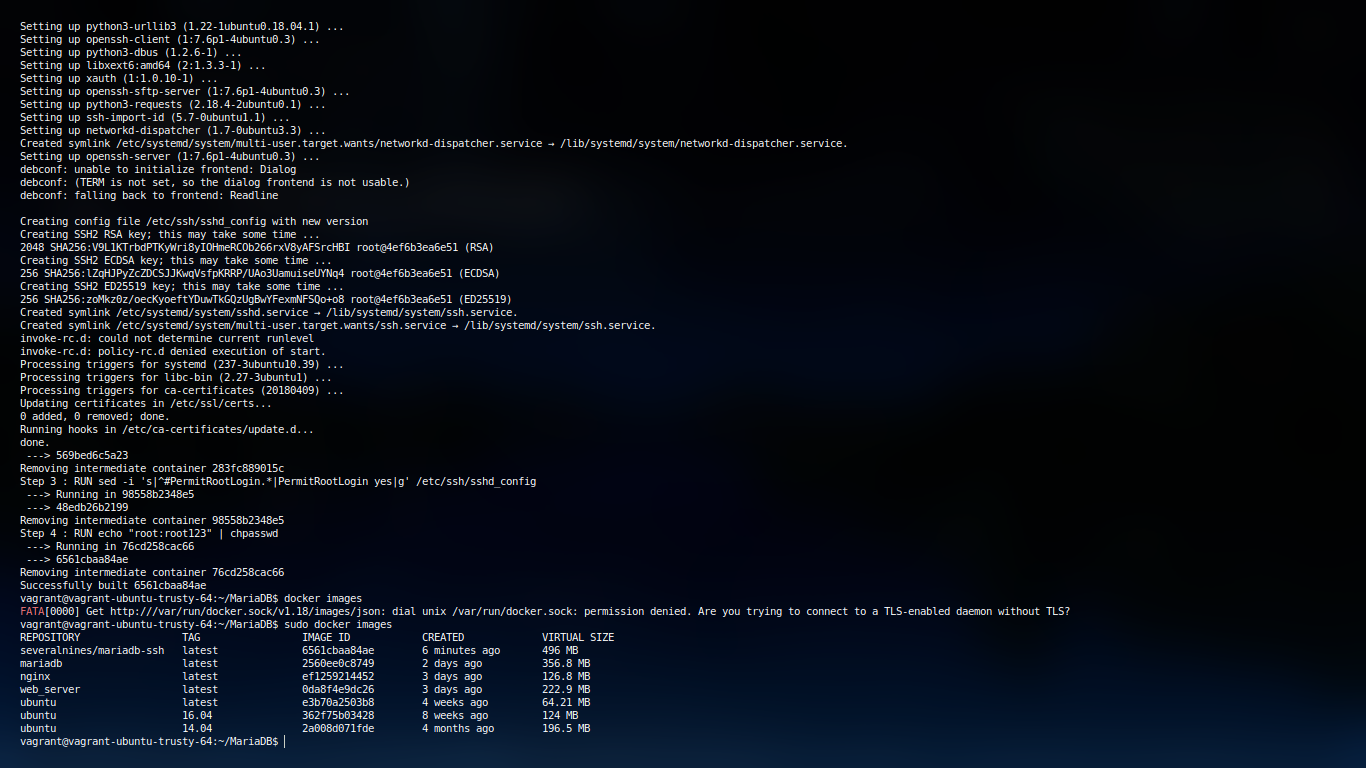Select image ID 2a008d071fde

338,729
